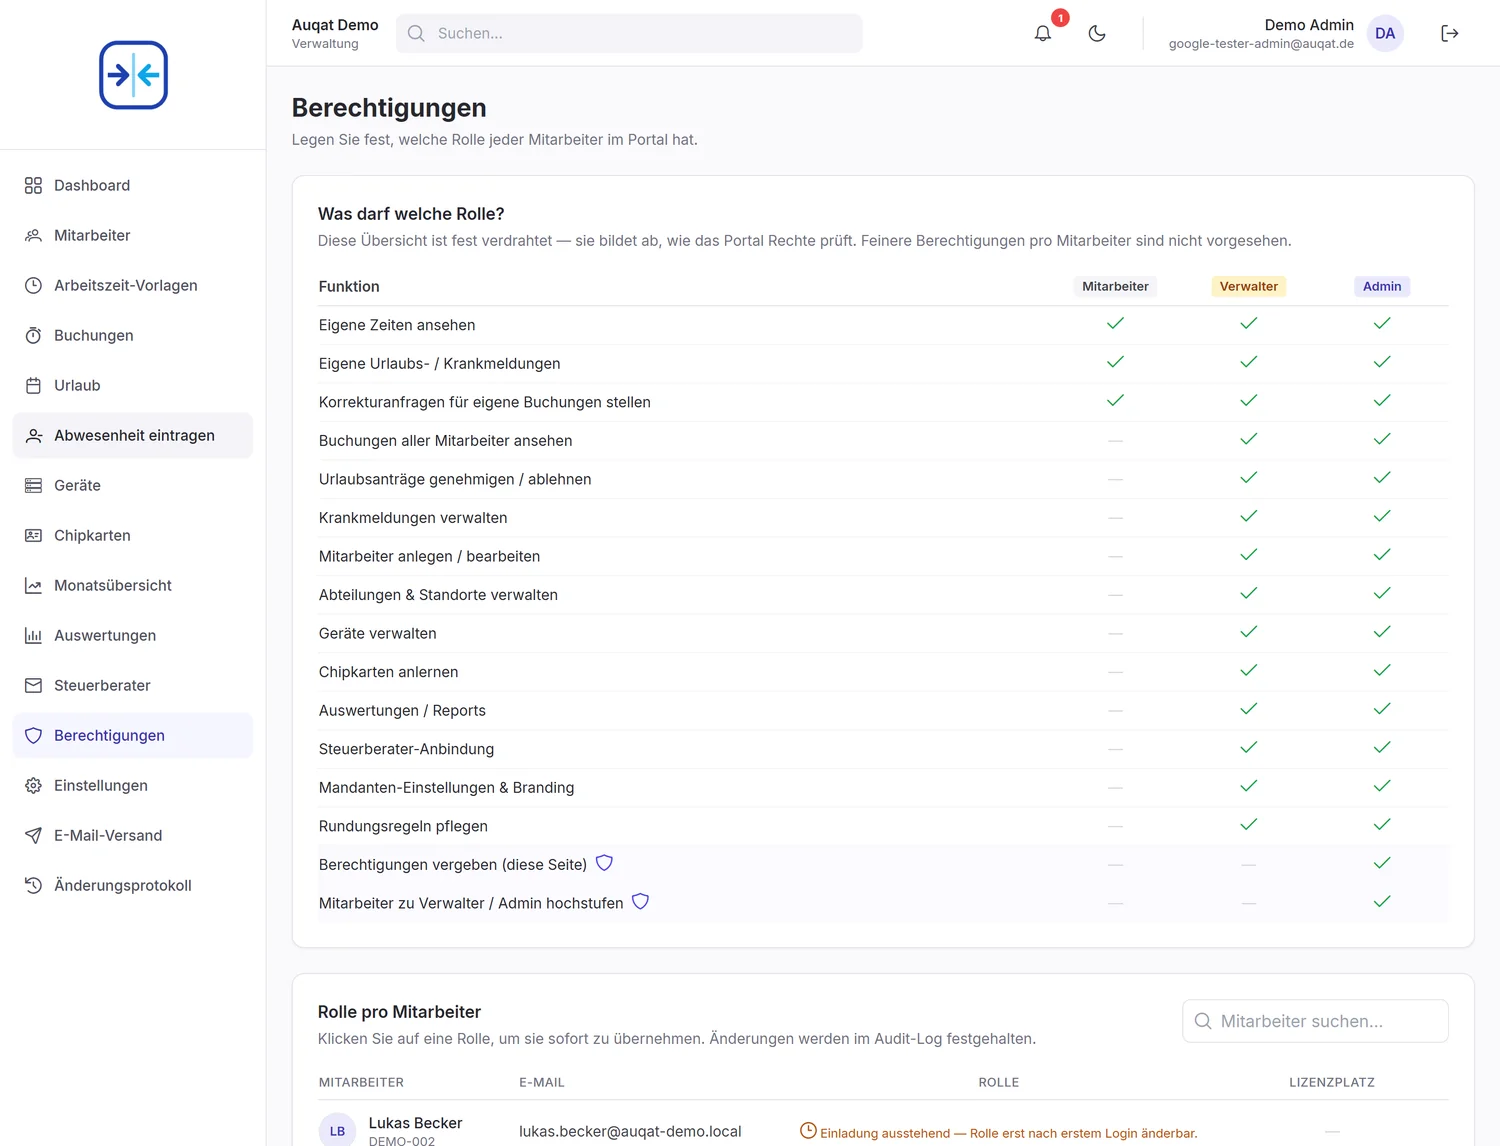1500x1146 pixels.
Task: Click the Lukas Becker employee name
Action: [x=415, y=1123]
